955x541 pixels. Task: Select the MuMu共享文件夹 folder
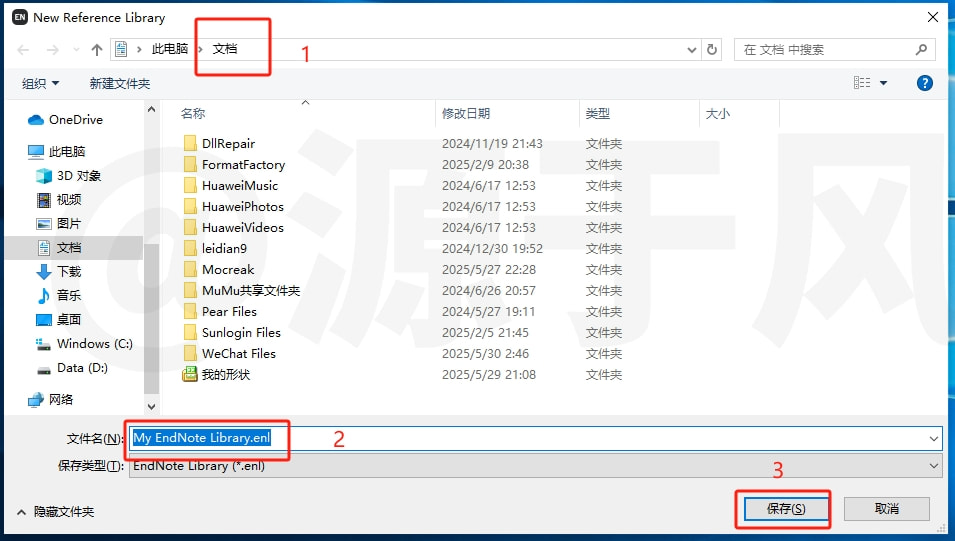point(242,291)
